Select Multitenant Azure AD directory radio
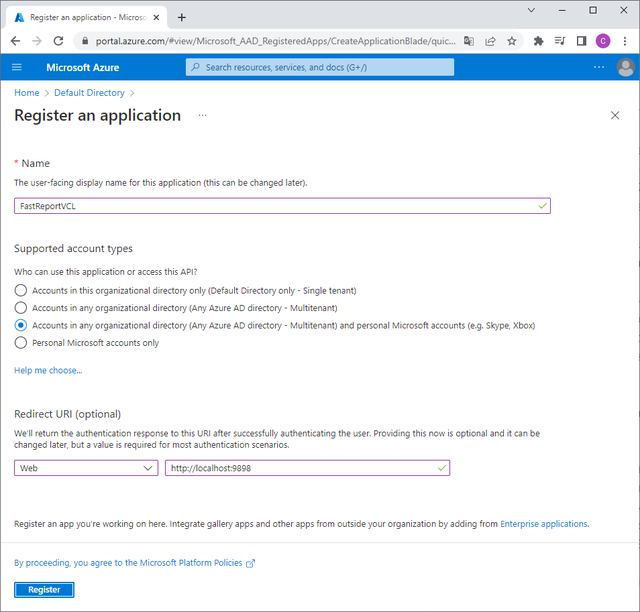This screenshot has height=612, width=640. (x=21, y=307)
